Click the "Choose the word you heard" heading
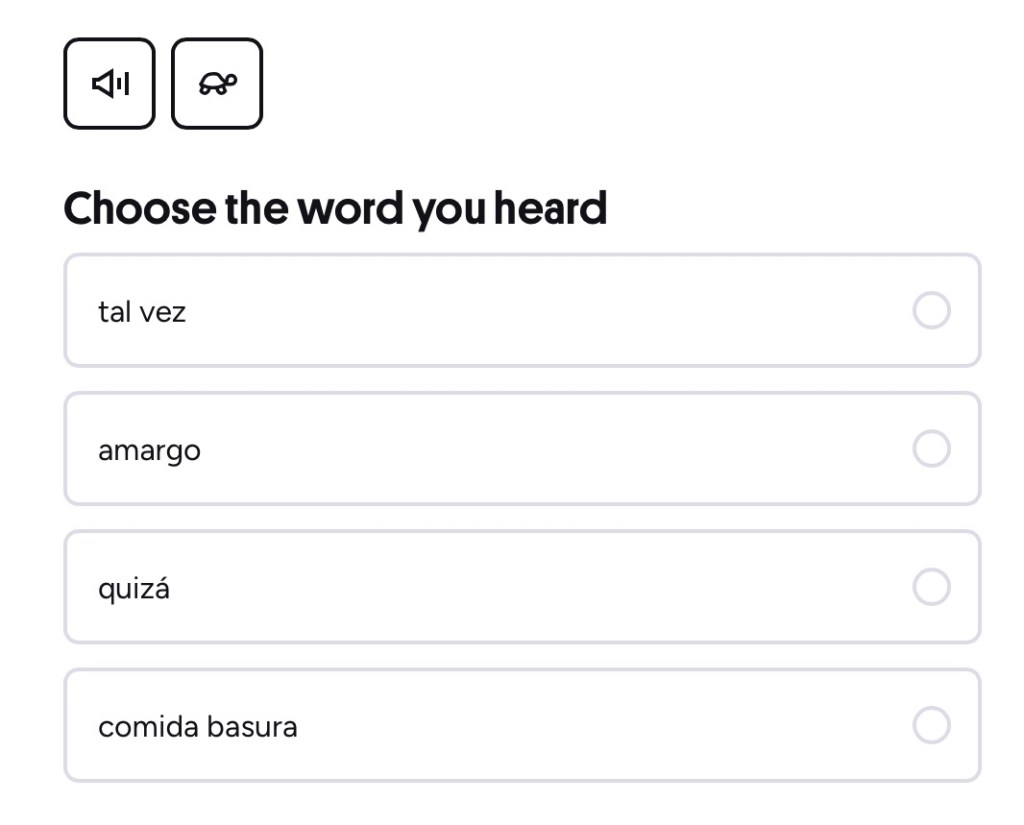 point(335,208)
